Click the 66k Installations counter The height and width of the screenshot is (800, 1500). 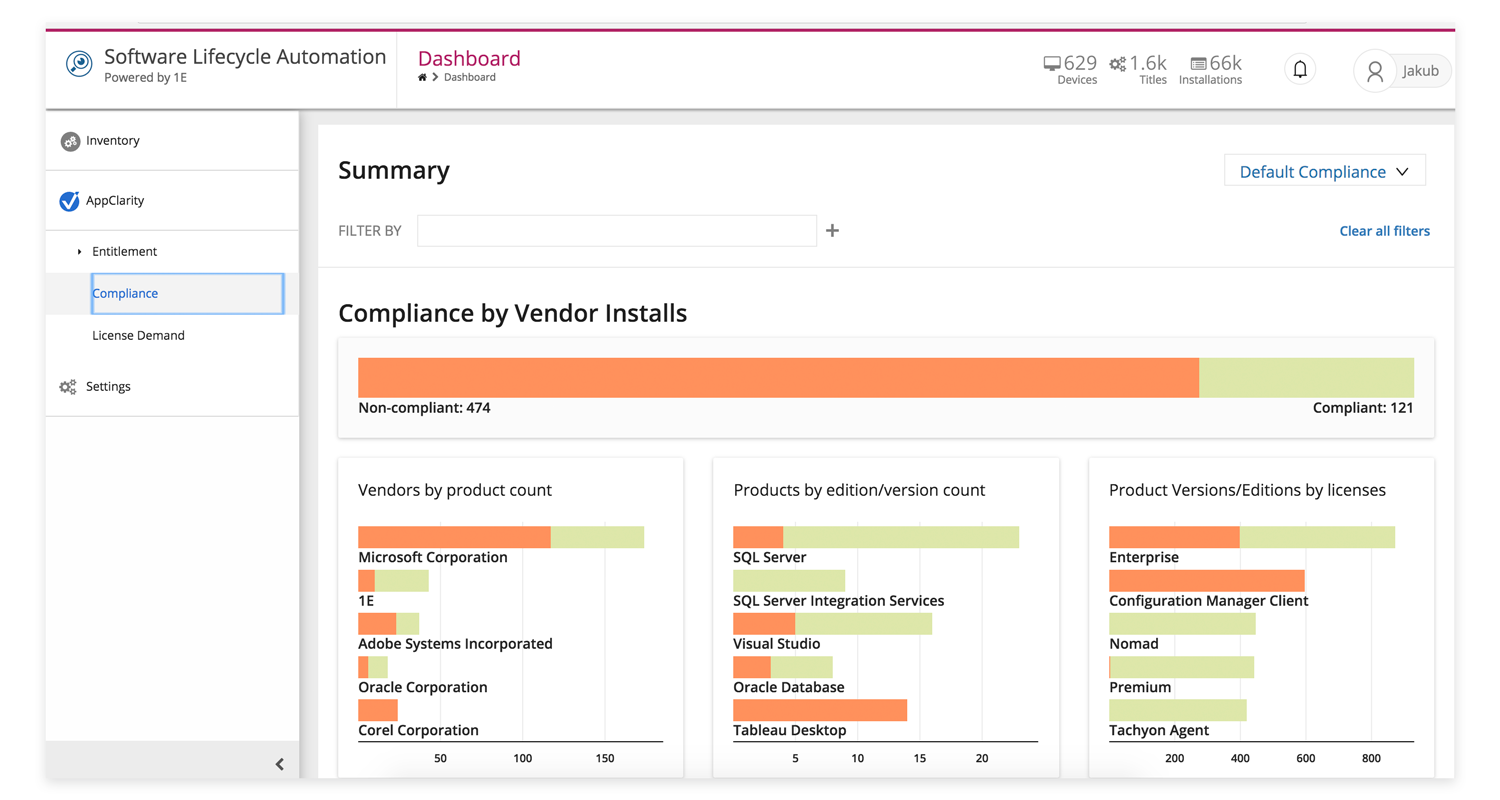[1211, 70]
